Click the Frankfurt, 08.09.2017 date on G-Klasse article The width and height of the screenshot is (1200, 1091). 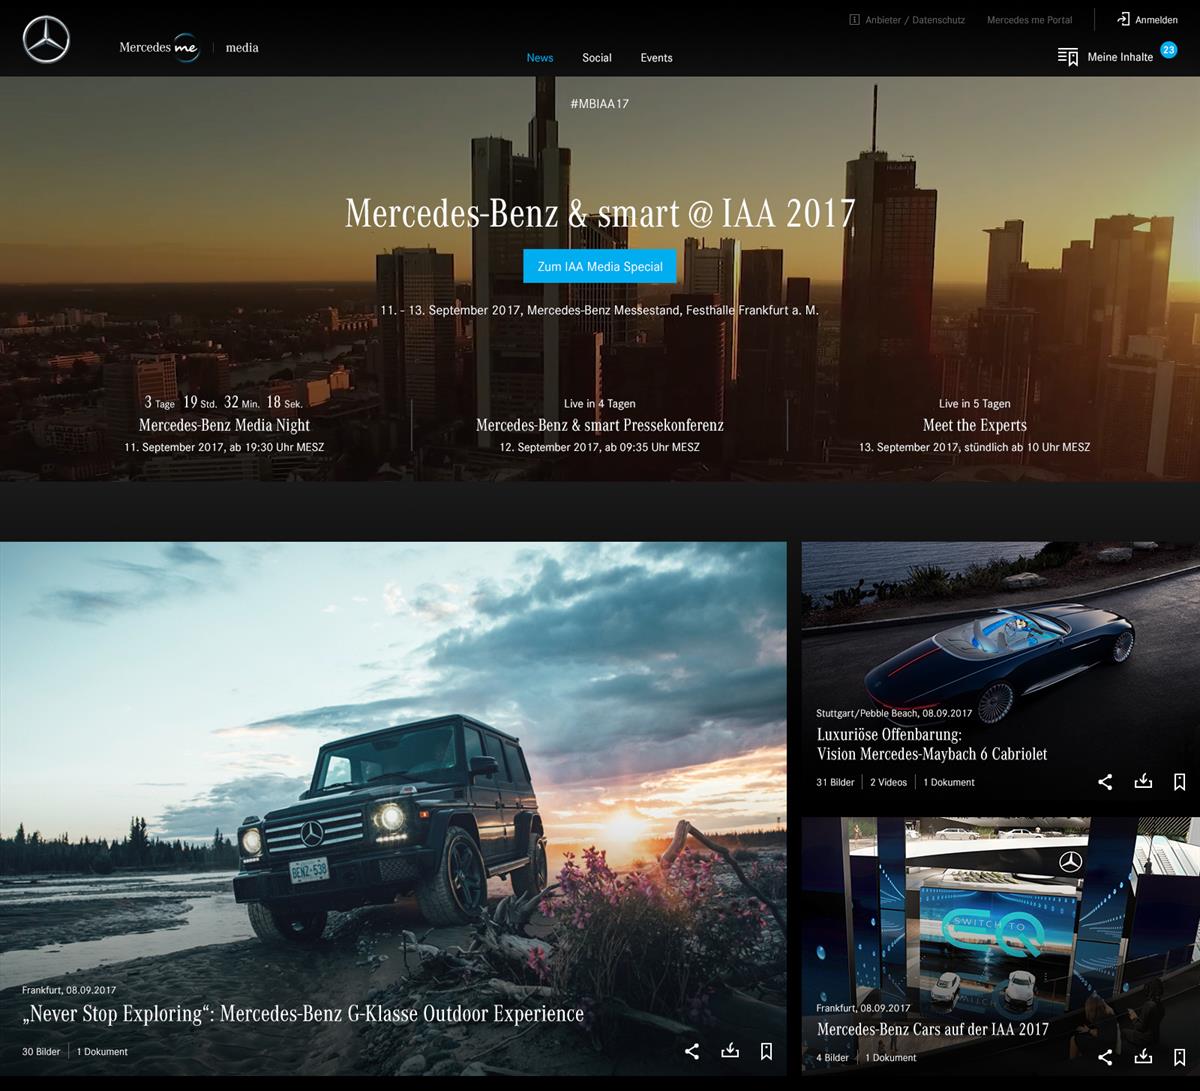(69, 991)
